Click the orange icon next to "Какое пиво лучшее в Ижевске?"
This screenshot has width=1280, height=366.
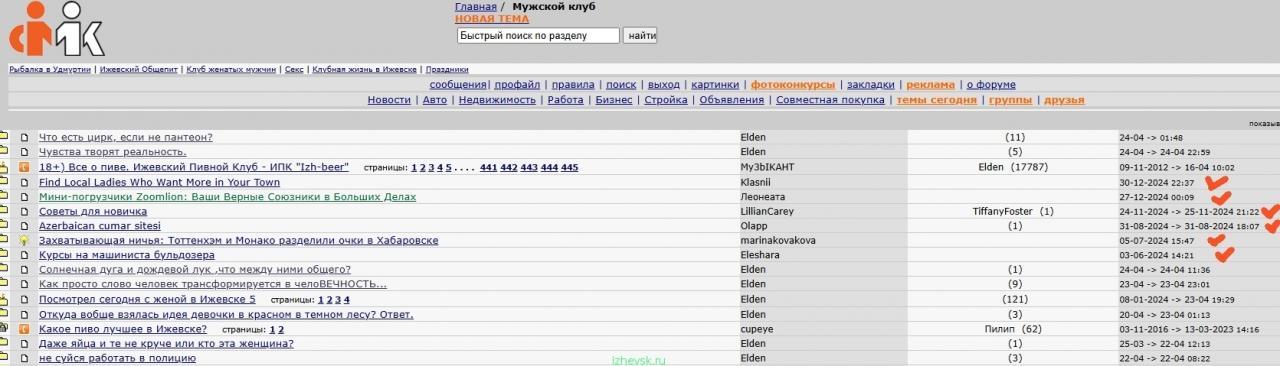click(x=25, y=329)
